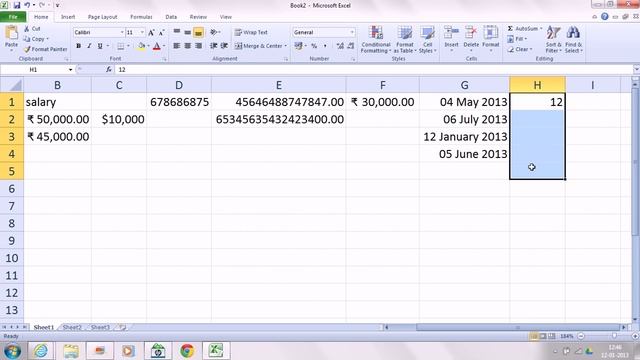Select column E header
The image size is (640, 360).
(278, 85)
